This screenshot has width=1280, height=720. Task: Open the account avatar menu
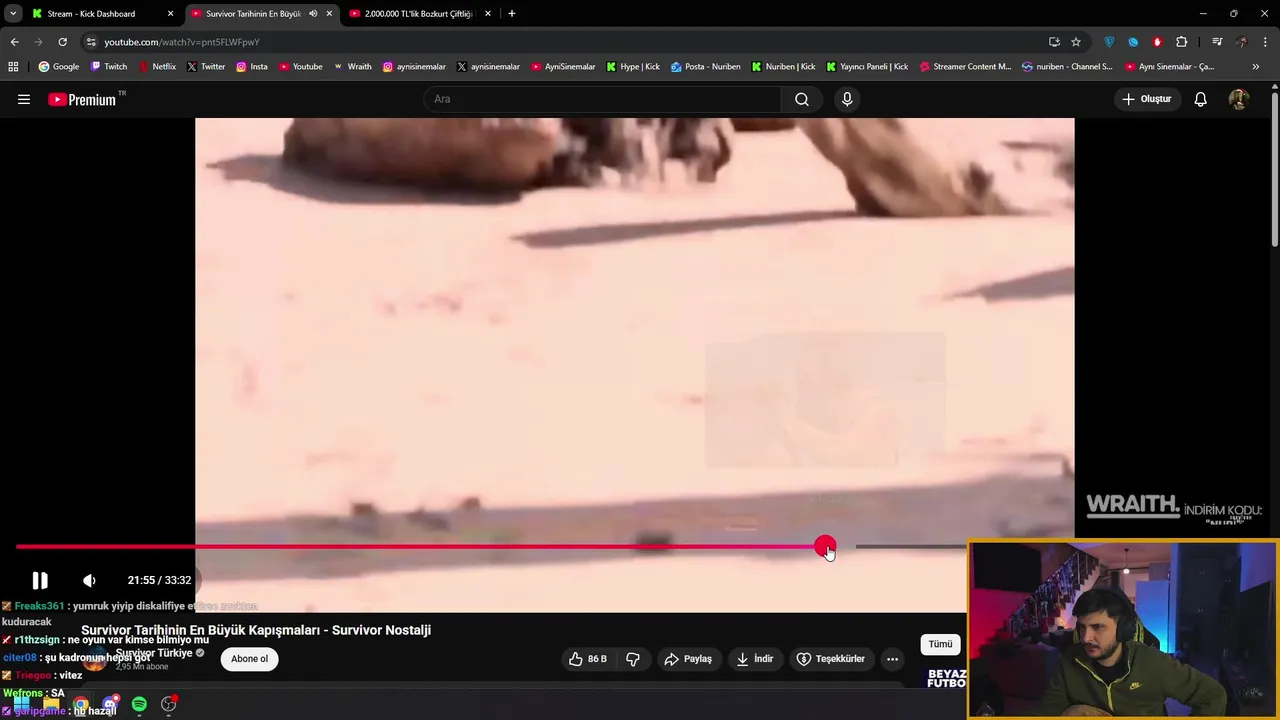[1238, 99]
